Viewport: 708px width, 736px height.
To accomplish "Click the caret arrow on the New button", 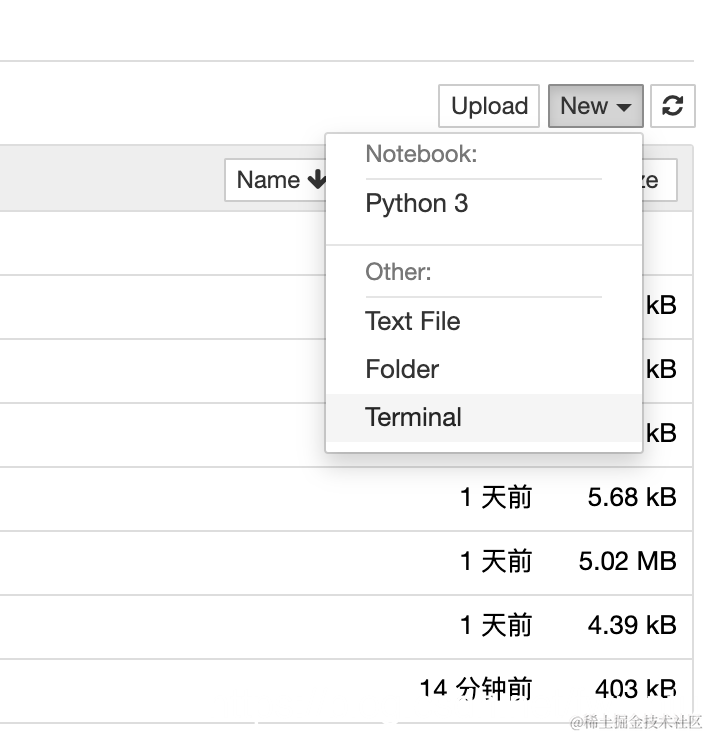I will (624, 107).
